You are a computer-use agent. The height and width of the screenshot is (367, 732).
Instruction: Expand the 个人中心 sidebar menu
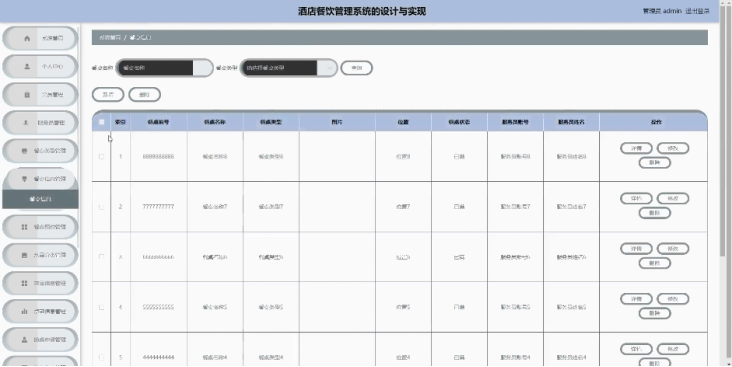click(x=40, y=67)
